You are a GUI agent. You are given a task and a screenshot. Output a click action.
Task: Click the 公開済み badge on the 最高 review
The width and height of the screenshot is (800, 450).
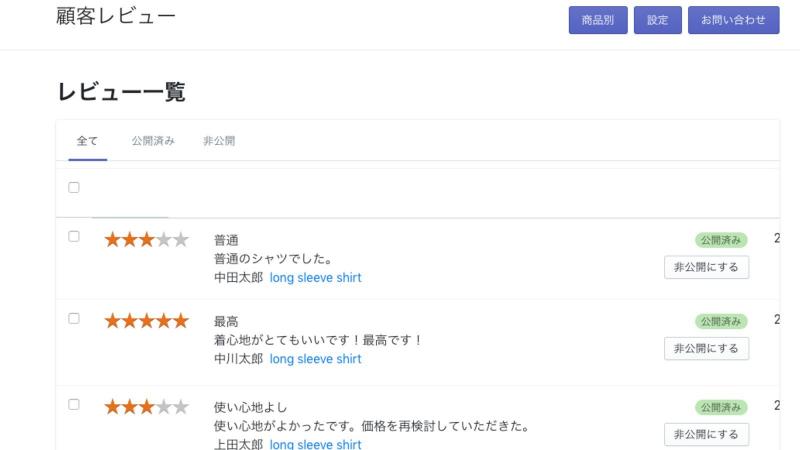[x=721, y=321]
